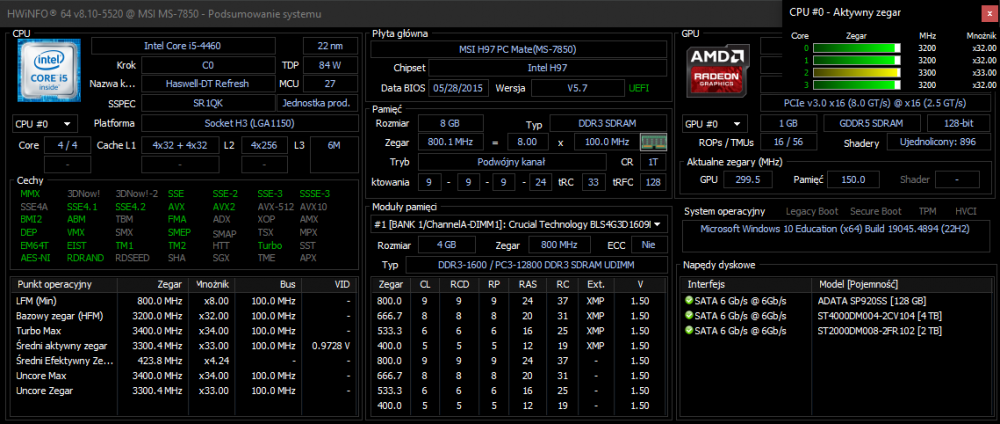1000x424 pixels.
Task: Close the CPU #0 Aktywny zegar window
Action: 983,11
